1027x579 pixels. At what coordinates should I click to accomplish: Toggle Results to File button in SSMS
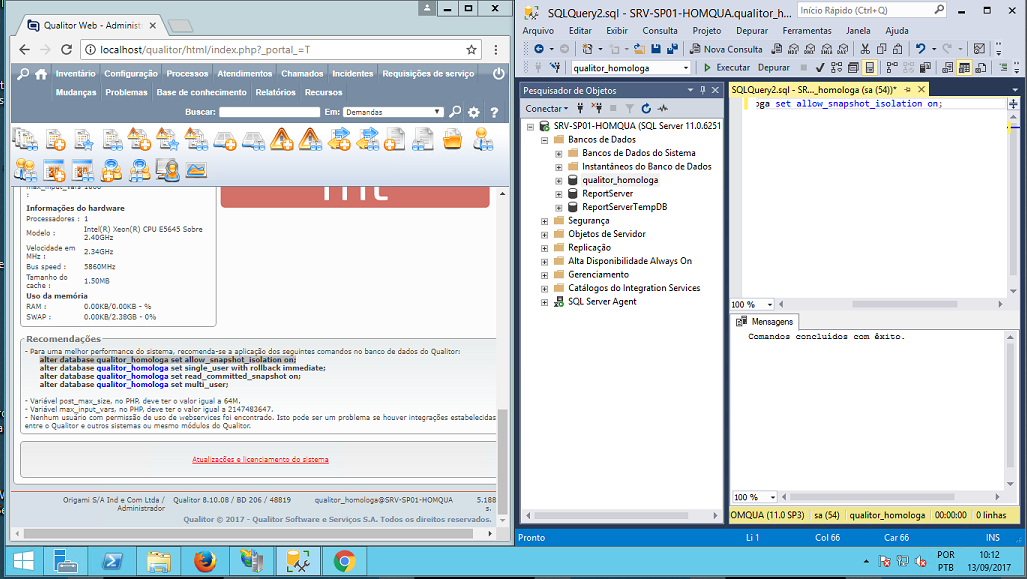pyautogui.click(x=980, y=67)
